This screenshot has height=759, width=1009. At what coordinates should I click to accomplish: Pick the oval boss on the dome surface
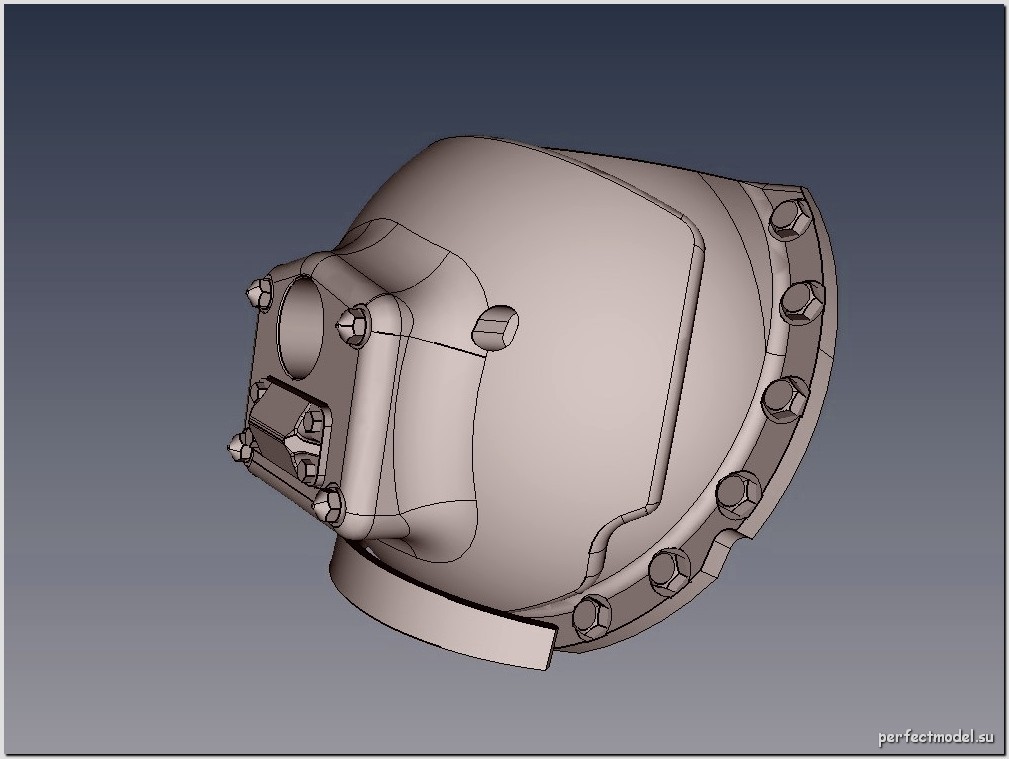coord(495,327)
